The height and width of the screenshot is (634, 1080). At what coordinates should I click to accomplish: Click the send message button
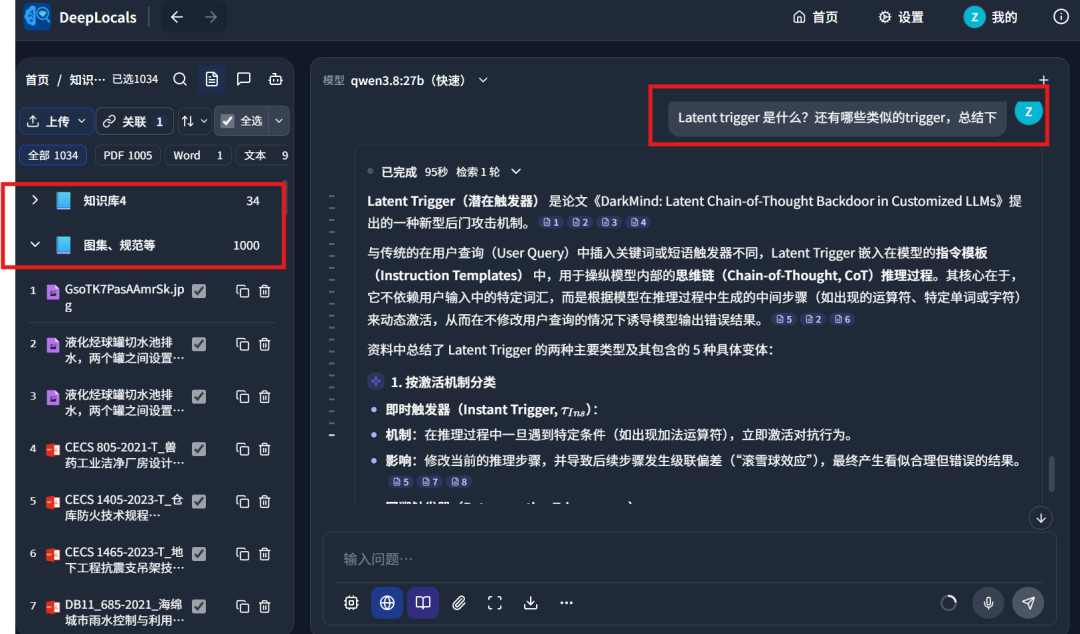coord(1028,603)
